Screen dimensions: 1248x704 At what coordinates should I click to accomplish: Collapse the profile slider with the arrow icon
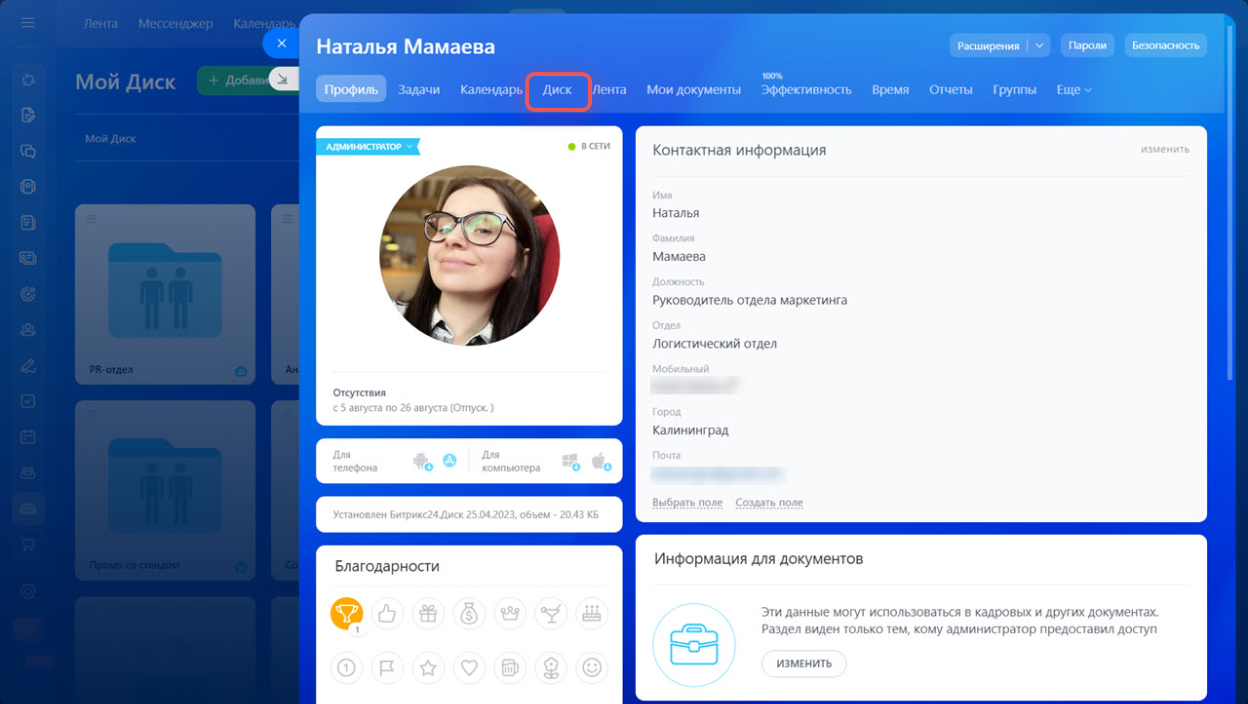coord(283,79)
